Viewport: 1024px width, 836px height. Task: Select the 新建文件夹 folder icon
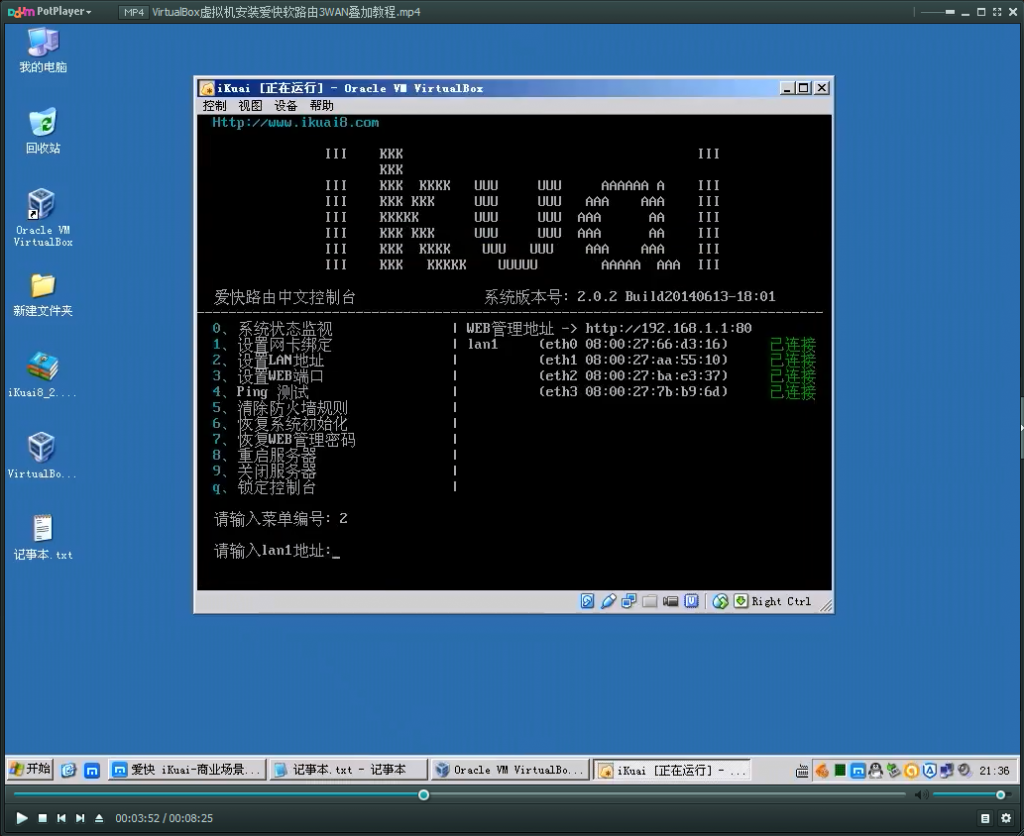43,295
